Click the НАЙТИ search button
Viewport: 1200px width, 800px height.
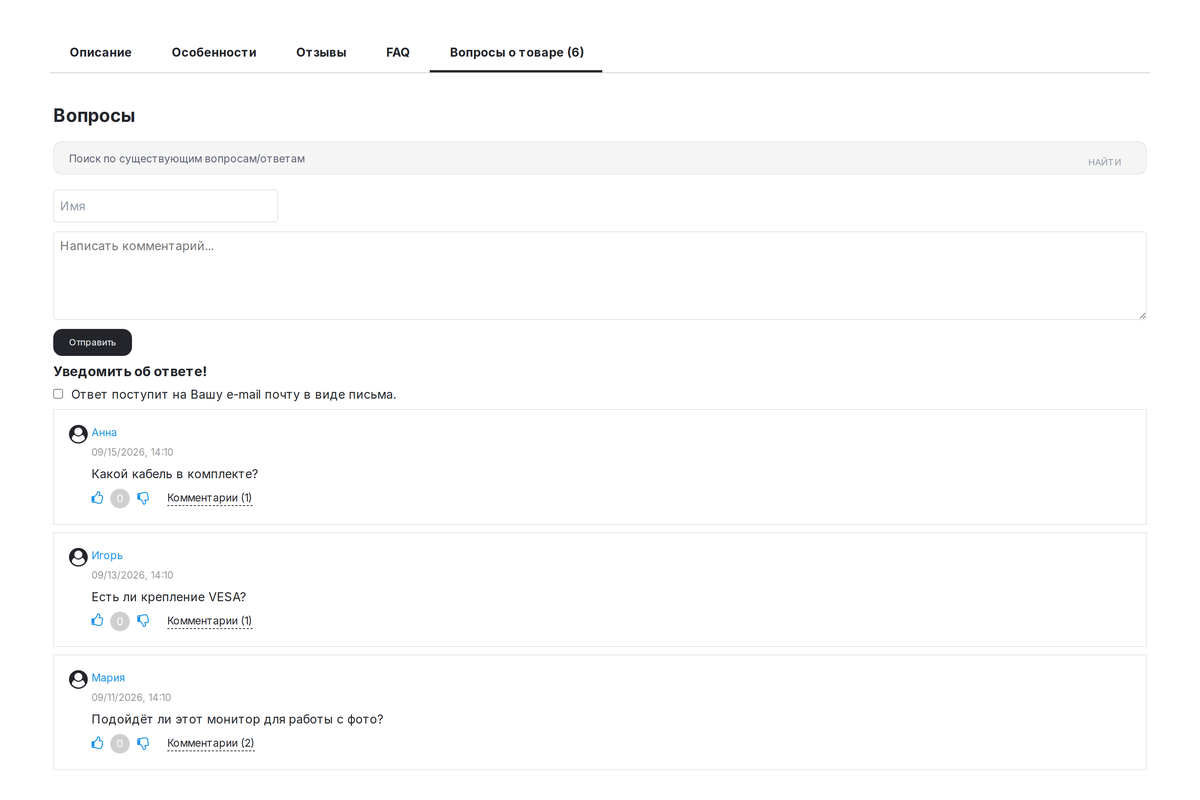point(1104,162)
